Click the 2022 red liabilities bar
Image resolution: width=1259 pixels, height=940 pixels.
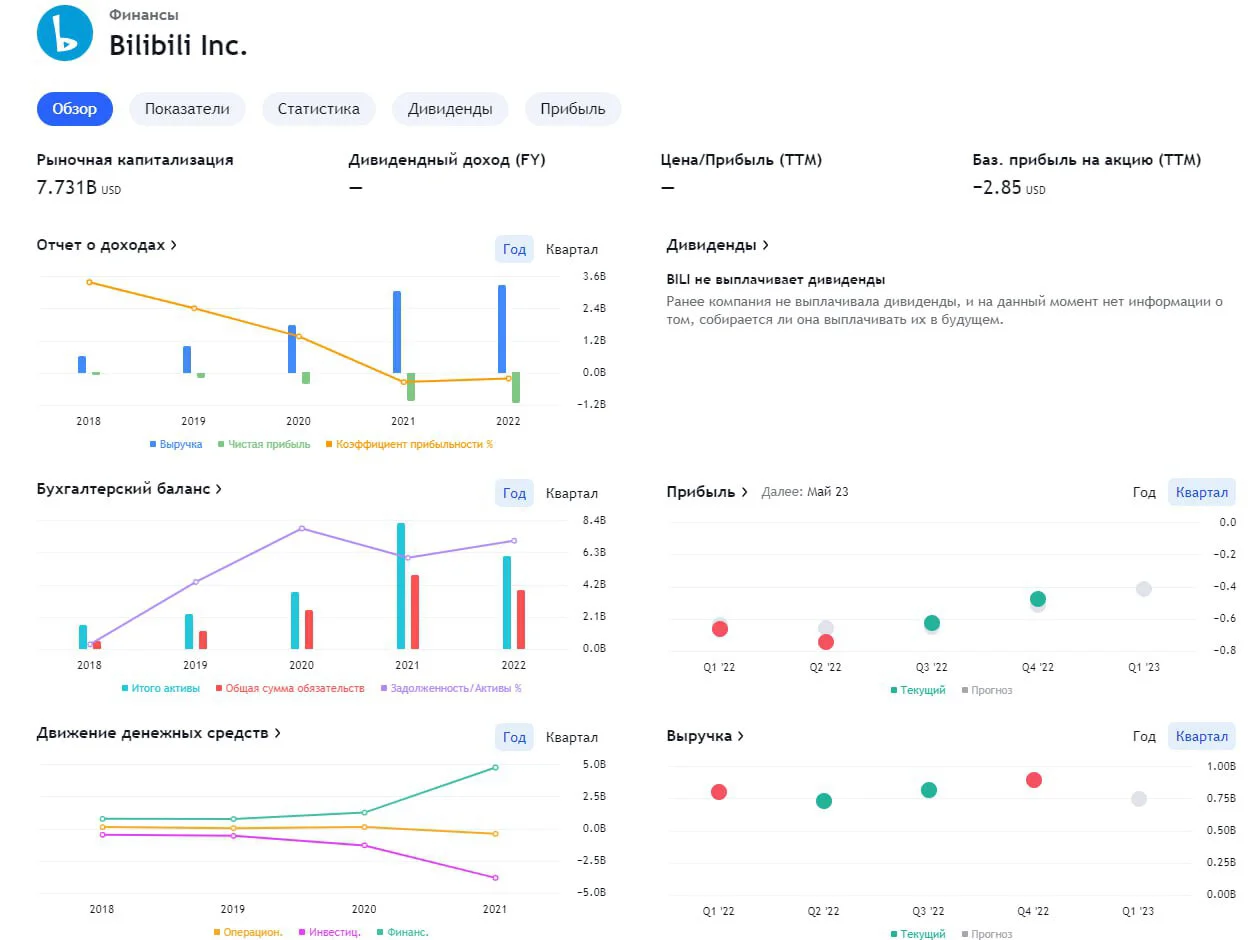point(520,619)
